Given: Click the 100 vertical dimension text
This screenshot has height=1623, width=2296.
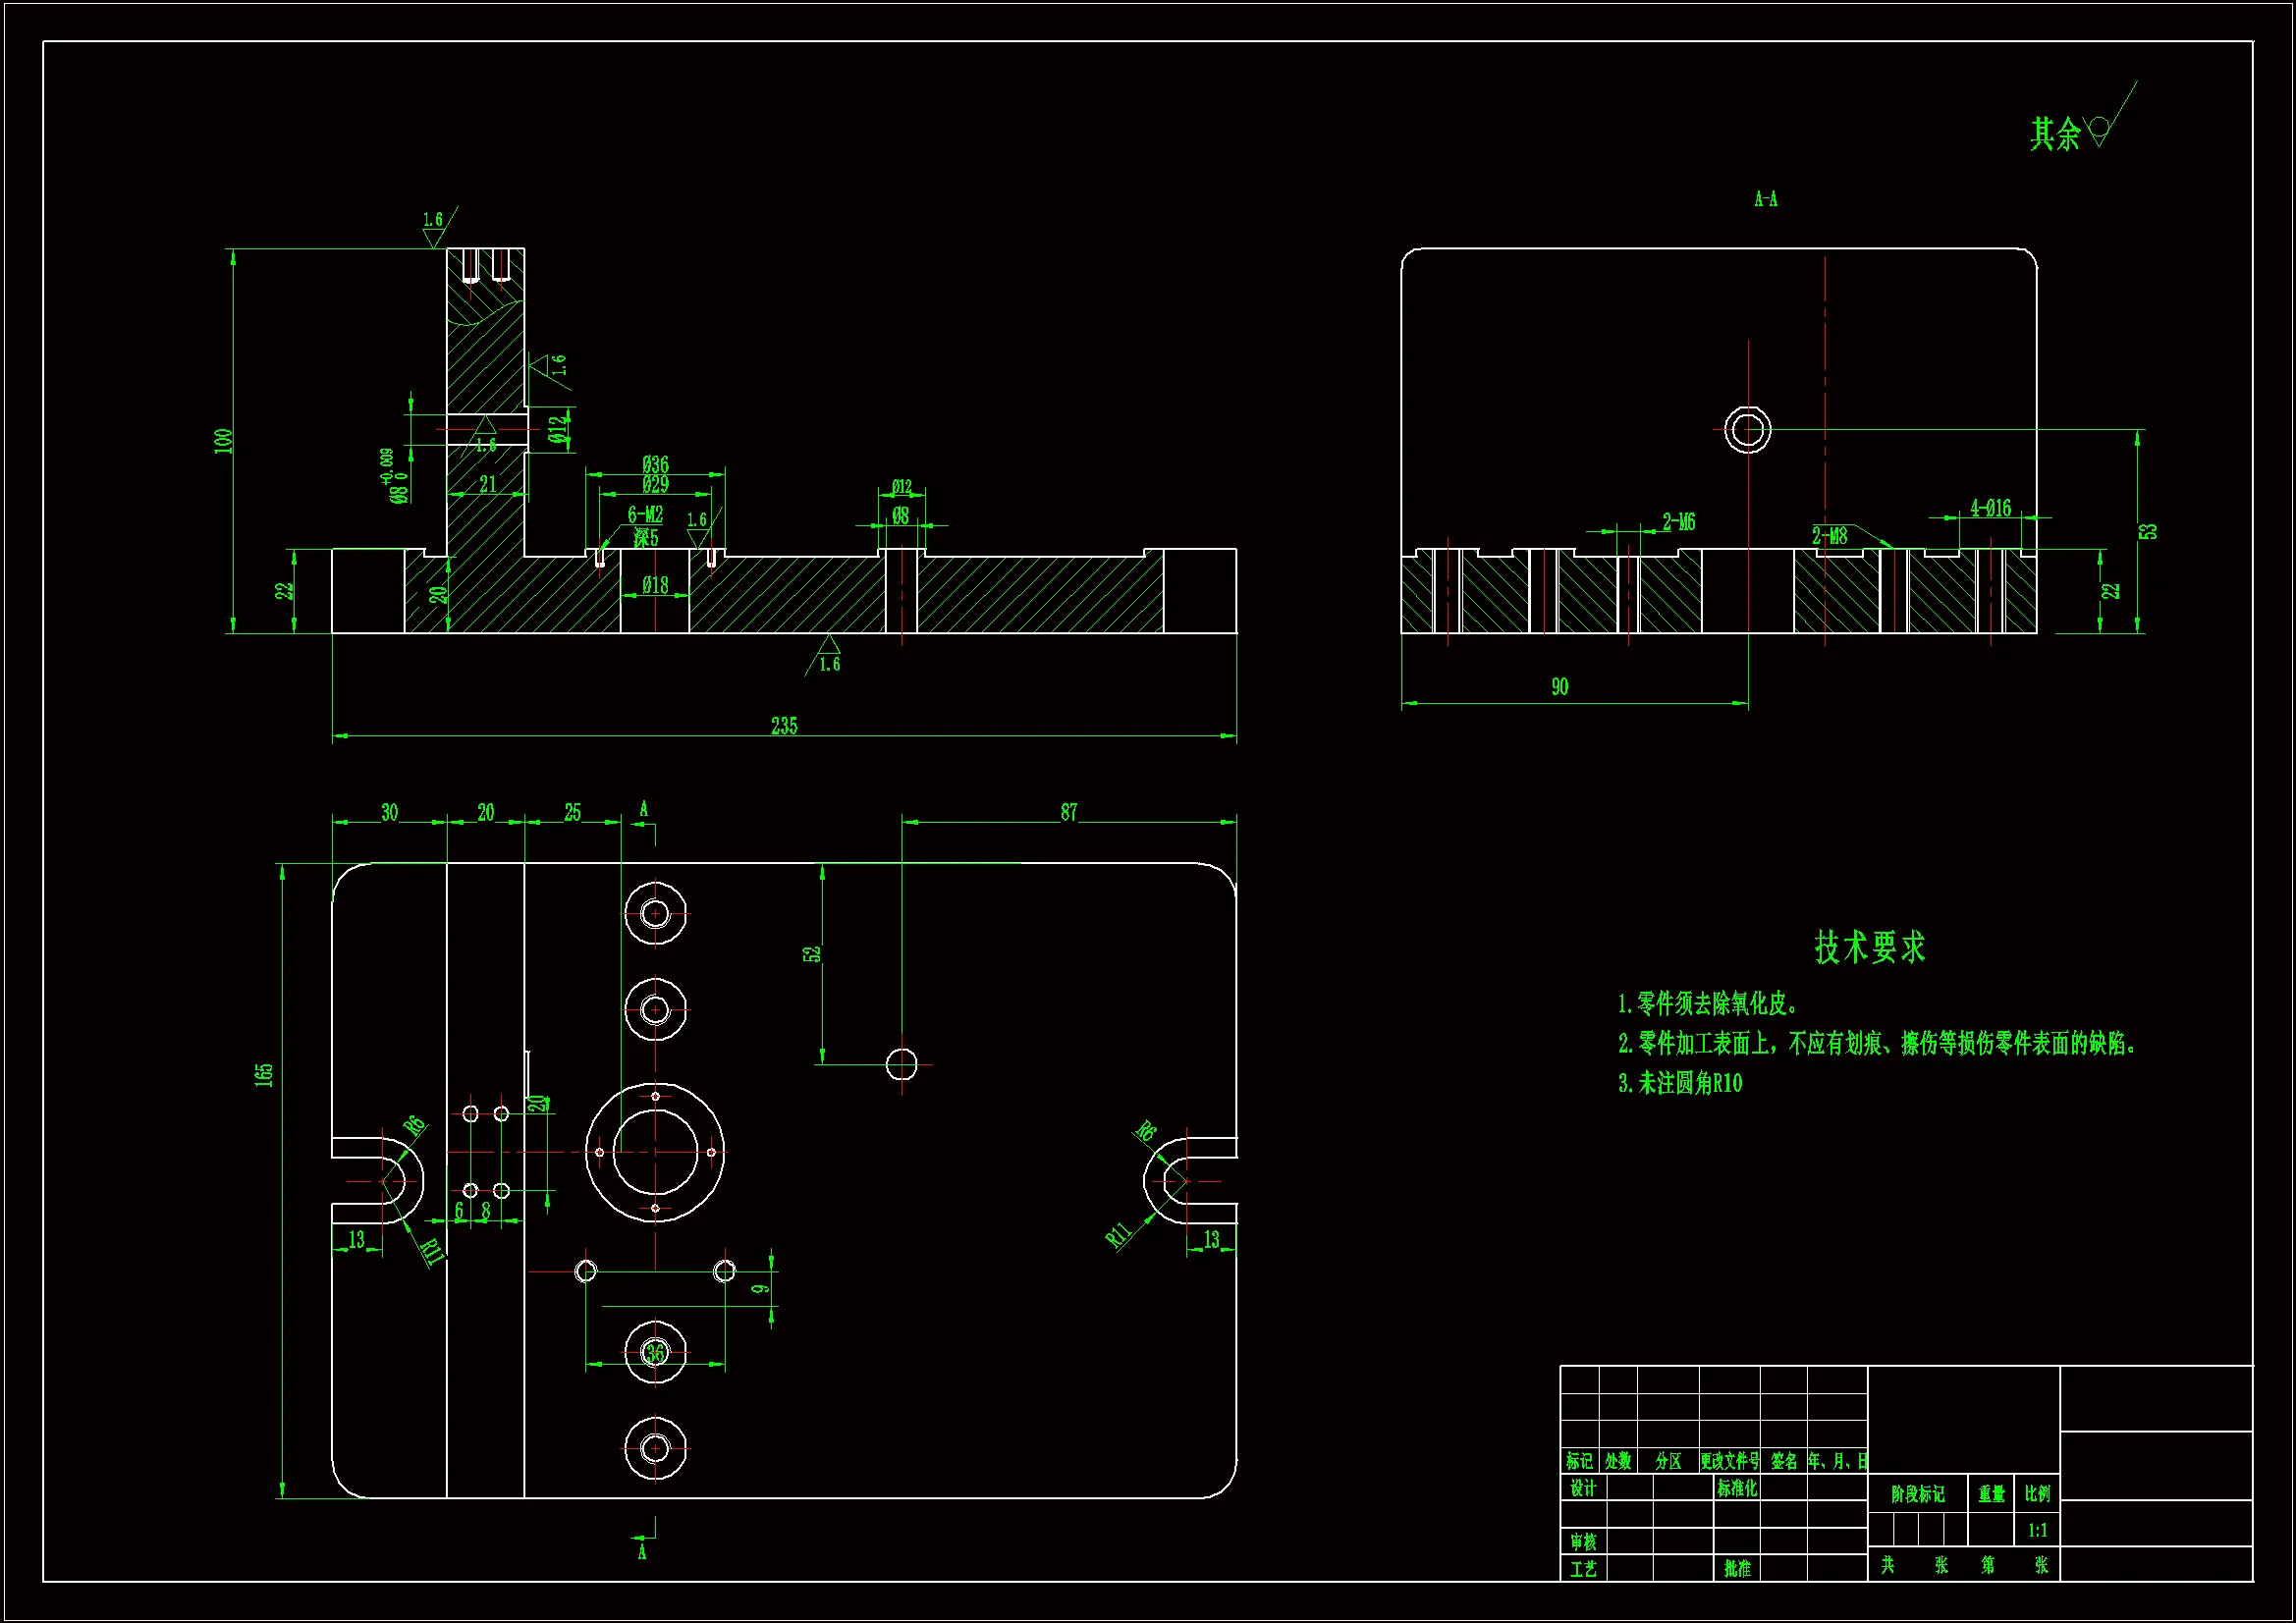Looking at the screenshot, I should [x=223, y=440].
